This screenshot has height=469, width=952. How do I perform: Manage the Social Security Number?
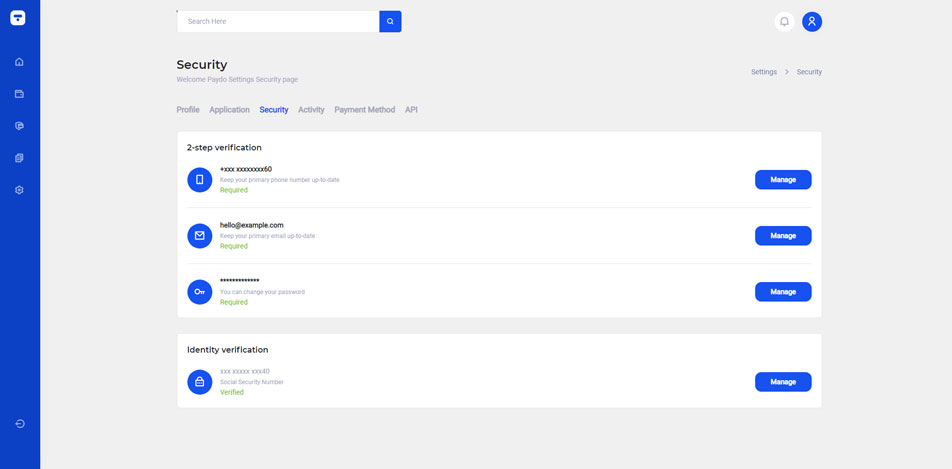coord(782,382)
